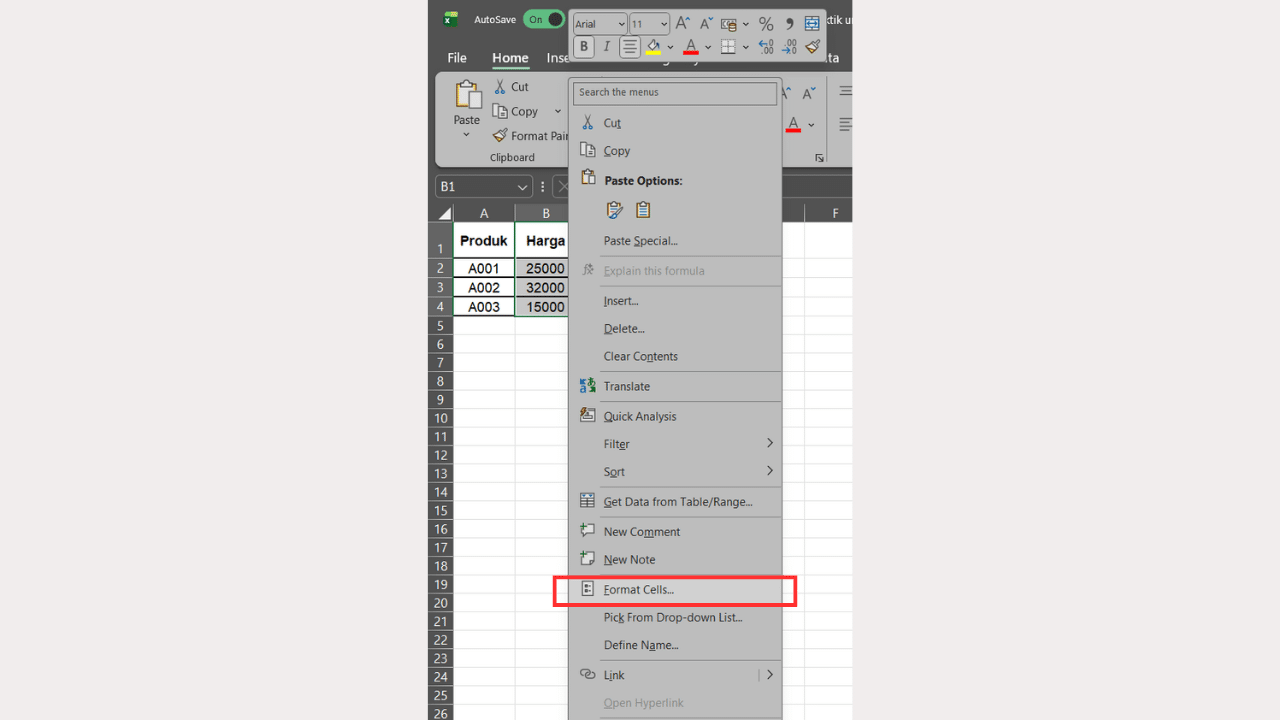This screenshot has width=1280, height=720.
Task: Choose the Keep Source Formatting paste option
Action: 614,210
